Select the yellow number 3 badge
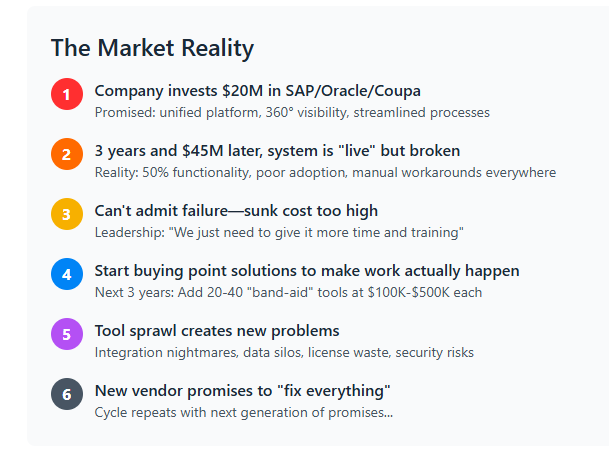The height and width of the screenshot is (457, 609). (x=67, y=214)
